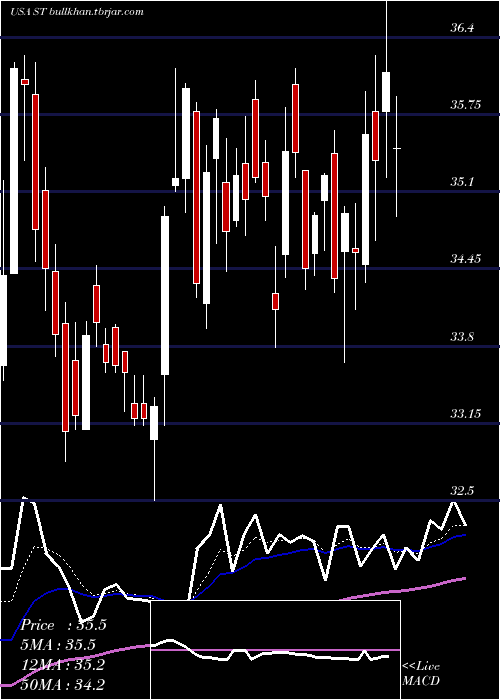Image resolution: width=500 pixels, height=700 pixels.
Task: Click the USA ST bullkhan.tbrjar.com title
Action: point(77,12)
